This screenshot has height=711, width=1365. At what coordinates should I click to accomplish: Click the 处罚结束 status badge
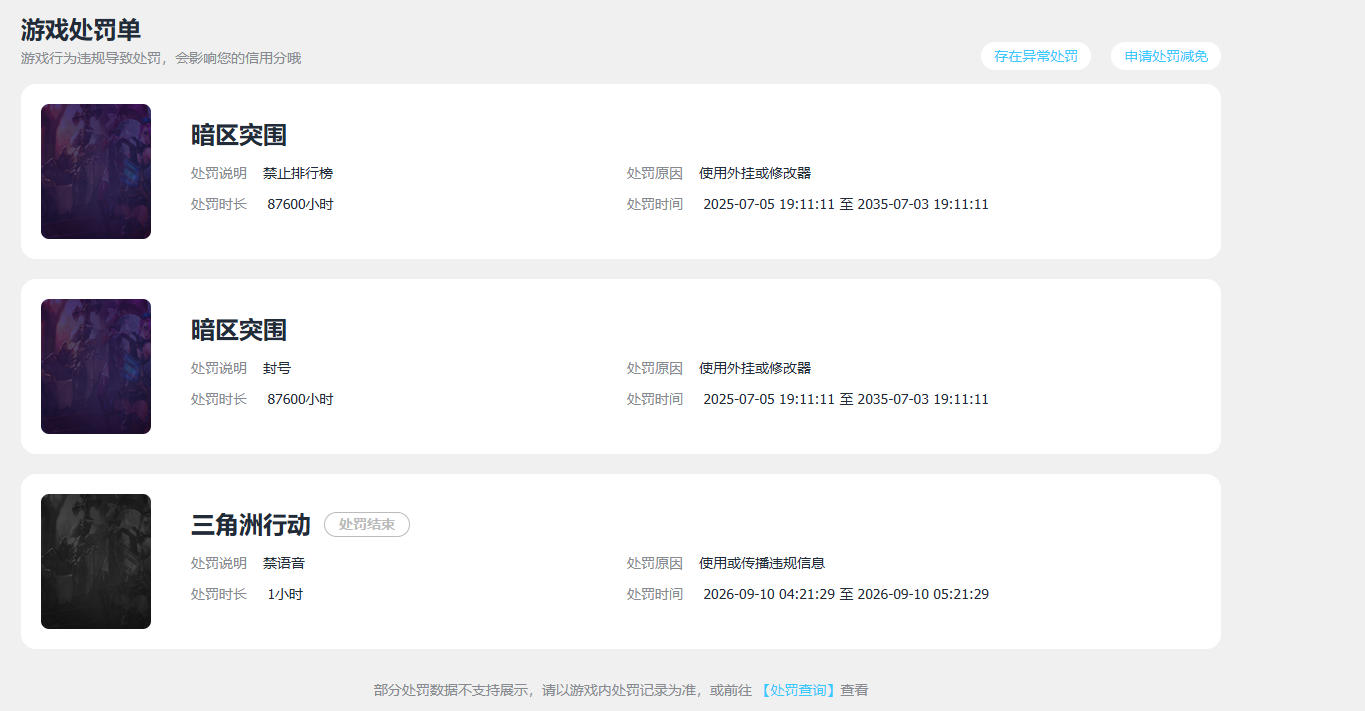click(x=367, y=524)
